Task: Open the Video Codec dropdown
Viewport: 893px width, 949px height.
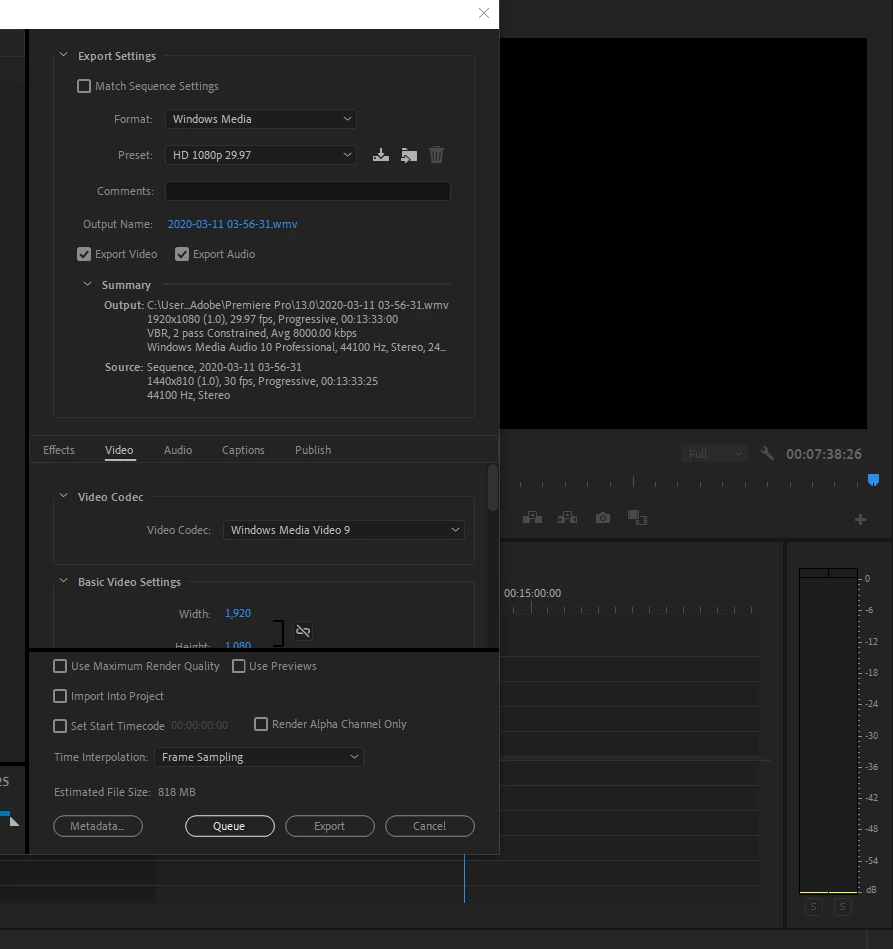Action: point(344,530)
